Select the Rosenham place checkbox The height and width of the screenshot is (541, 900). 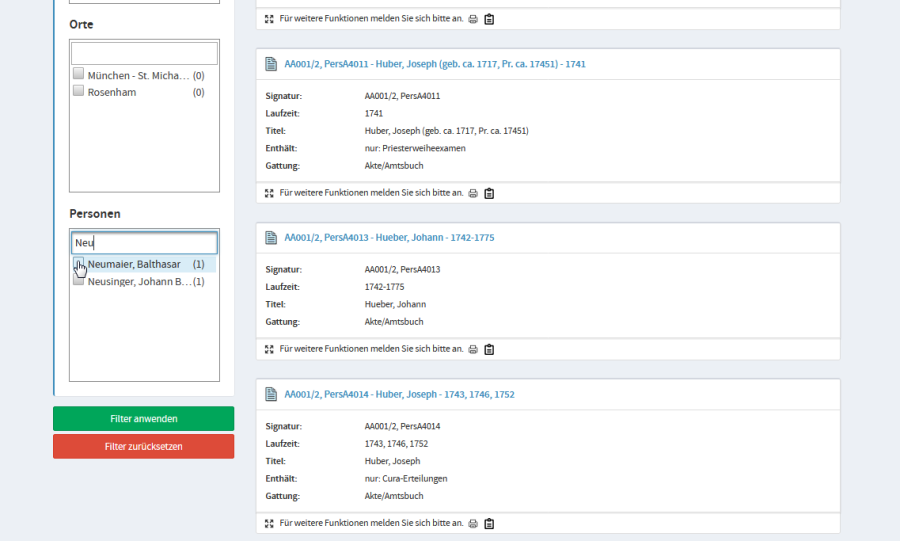[78, 91]
